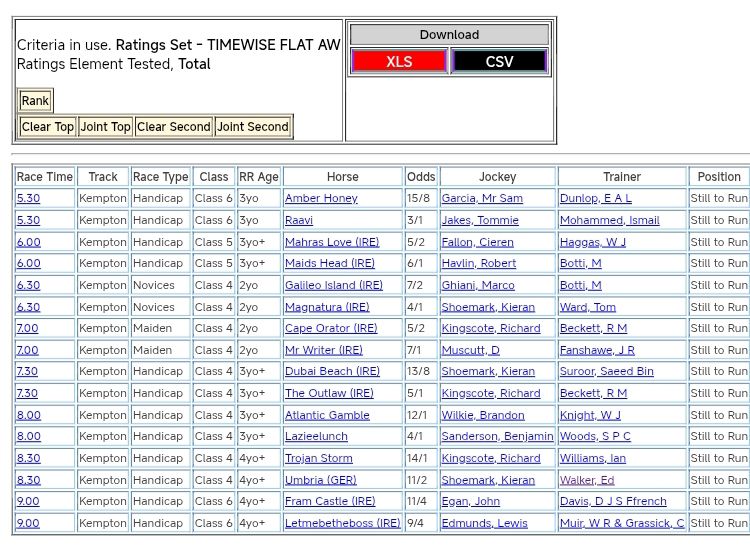The image size is (750, 547).
Task: Download ratings as CSV file
Action: pos(499,61)
